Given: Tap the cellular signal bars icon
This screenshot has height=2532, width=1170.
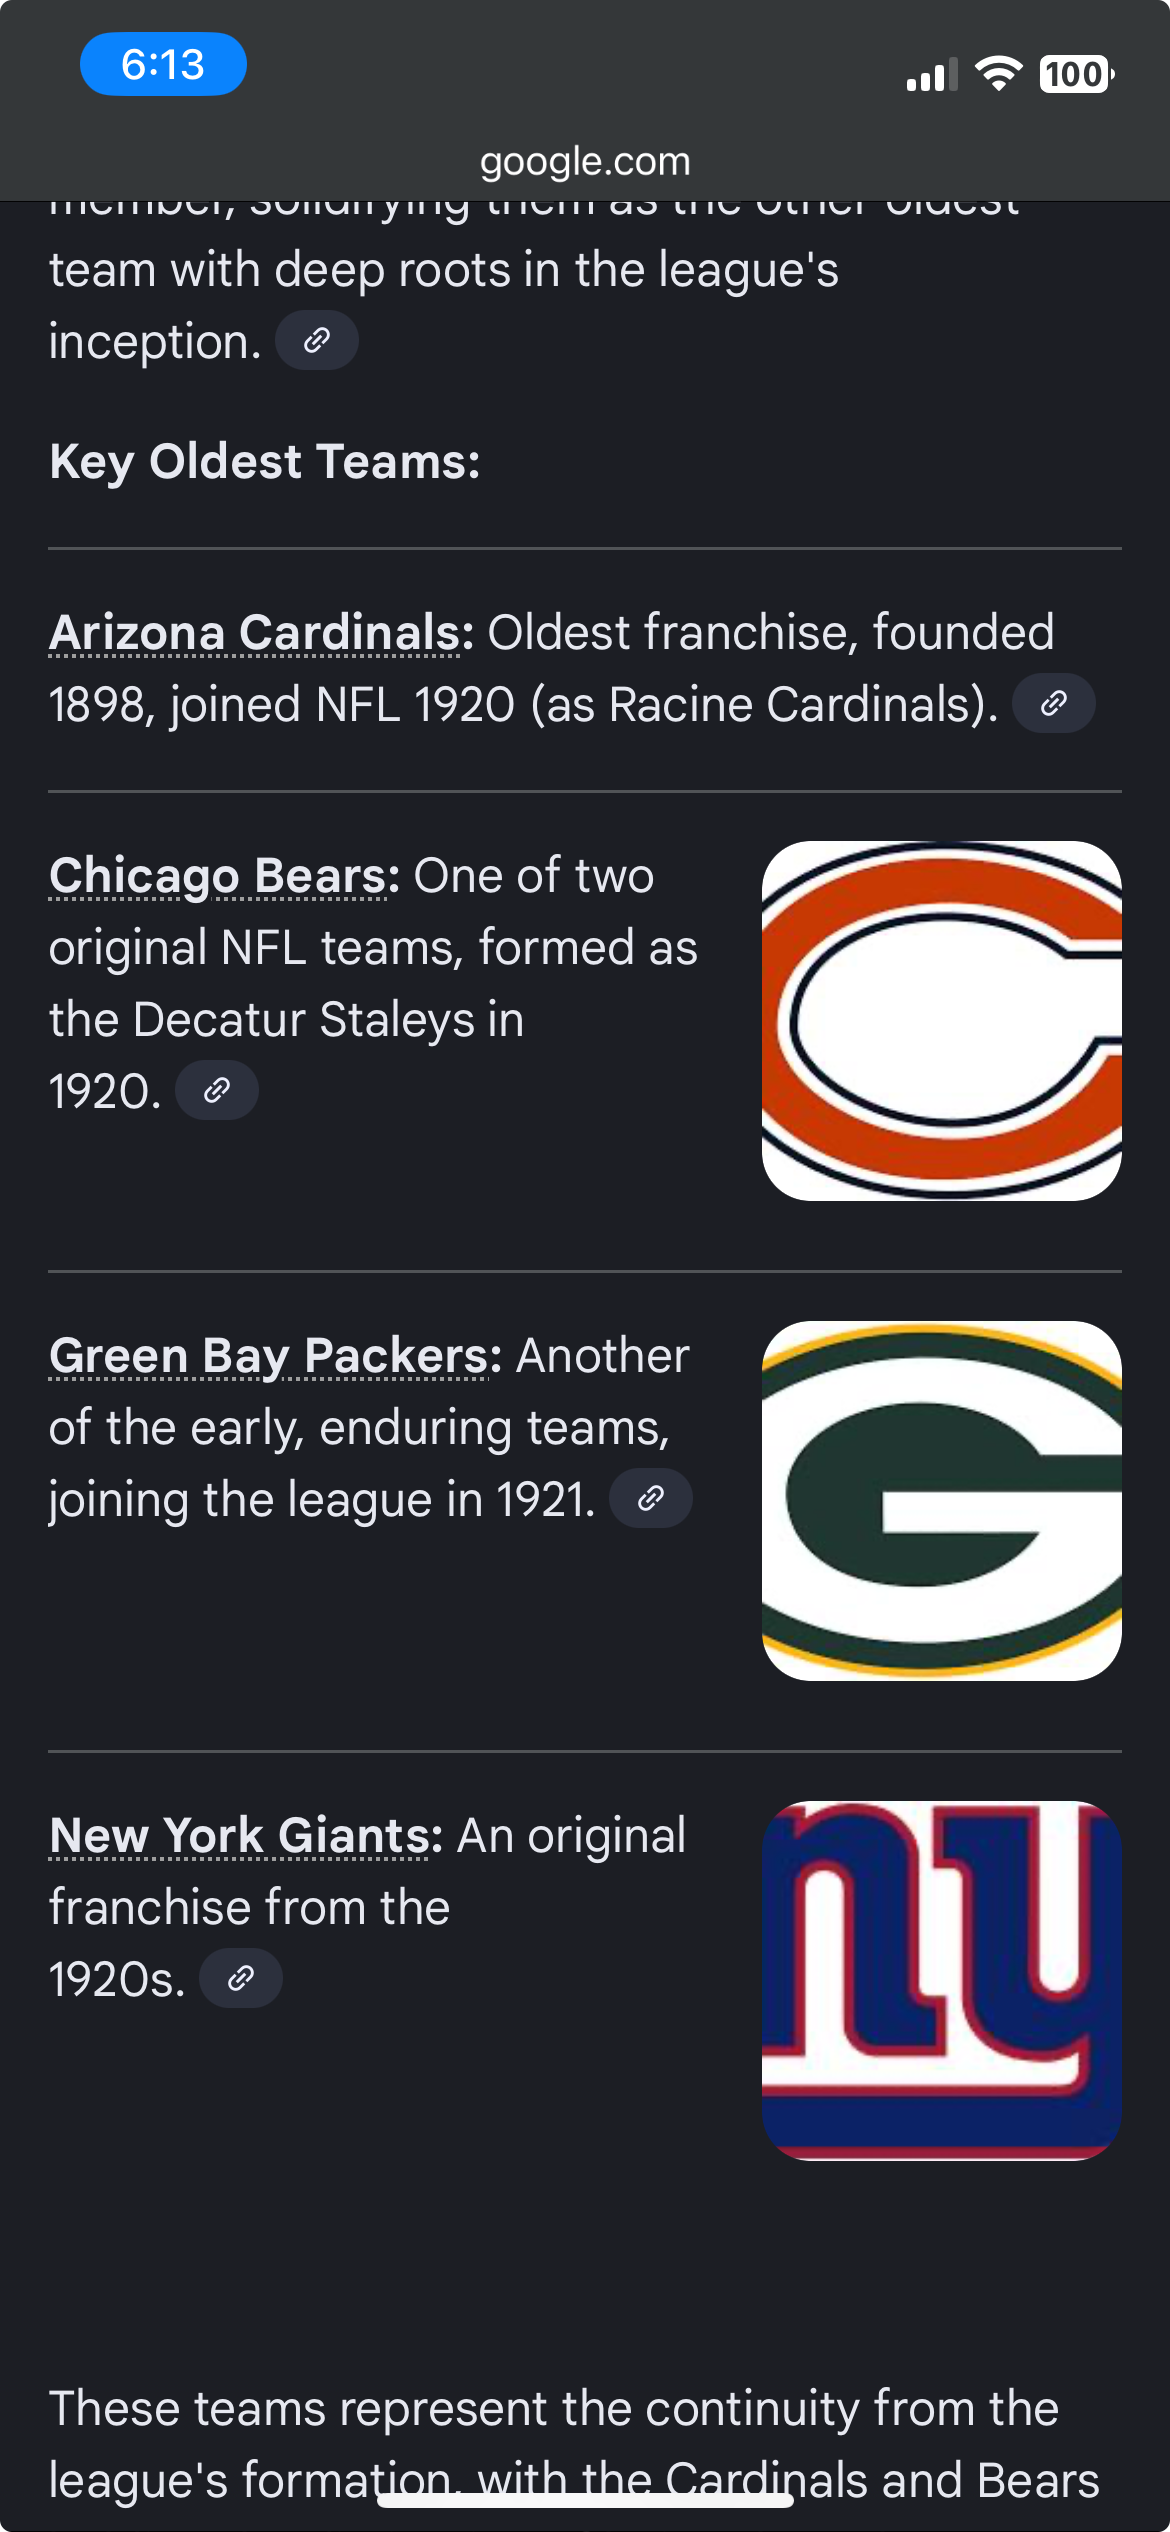Looking at the screenshot, I should (x=931, y=75).
